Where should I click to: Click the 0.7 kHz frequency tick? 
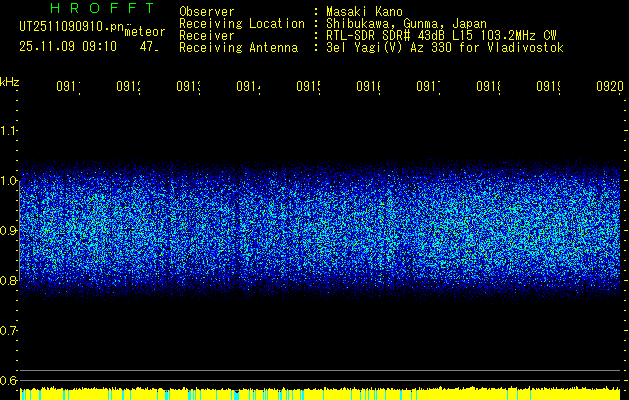click(x=9, y=331)
